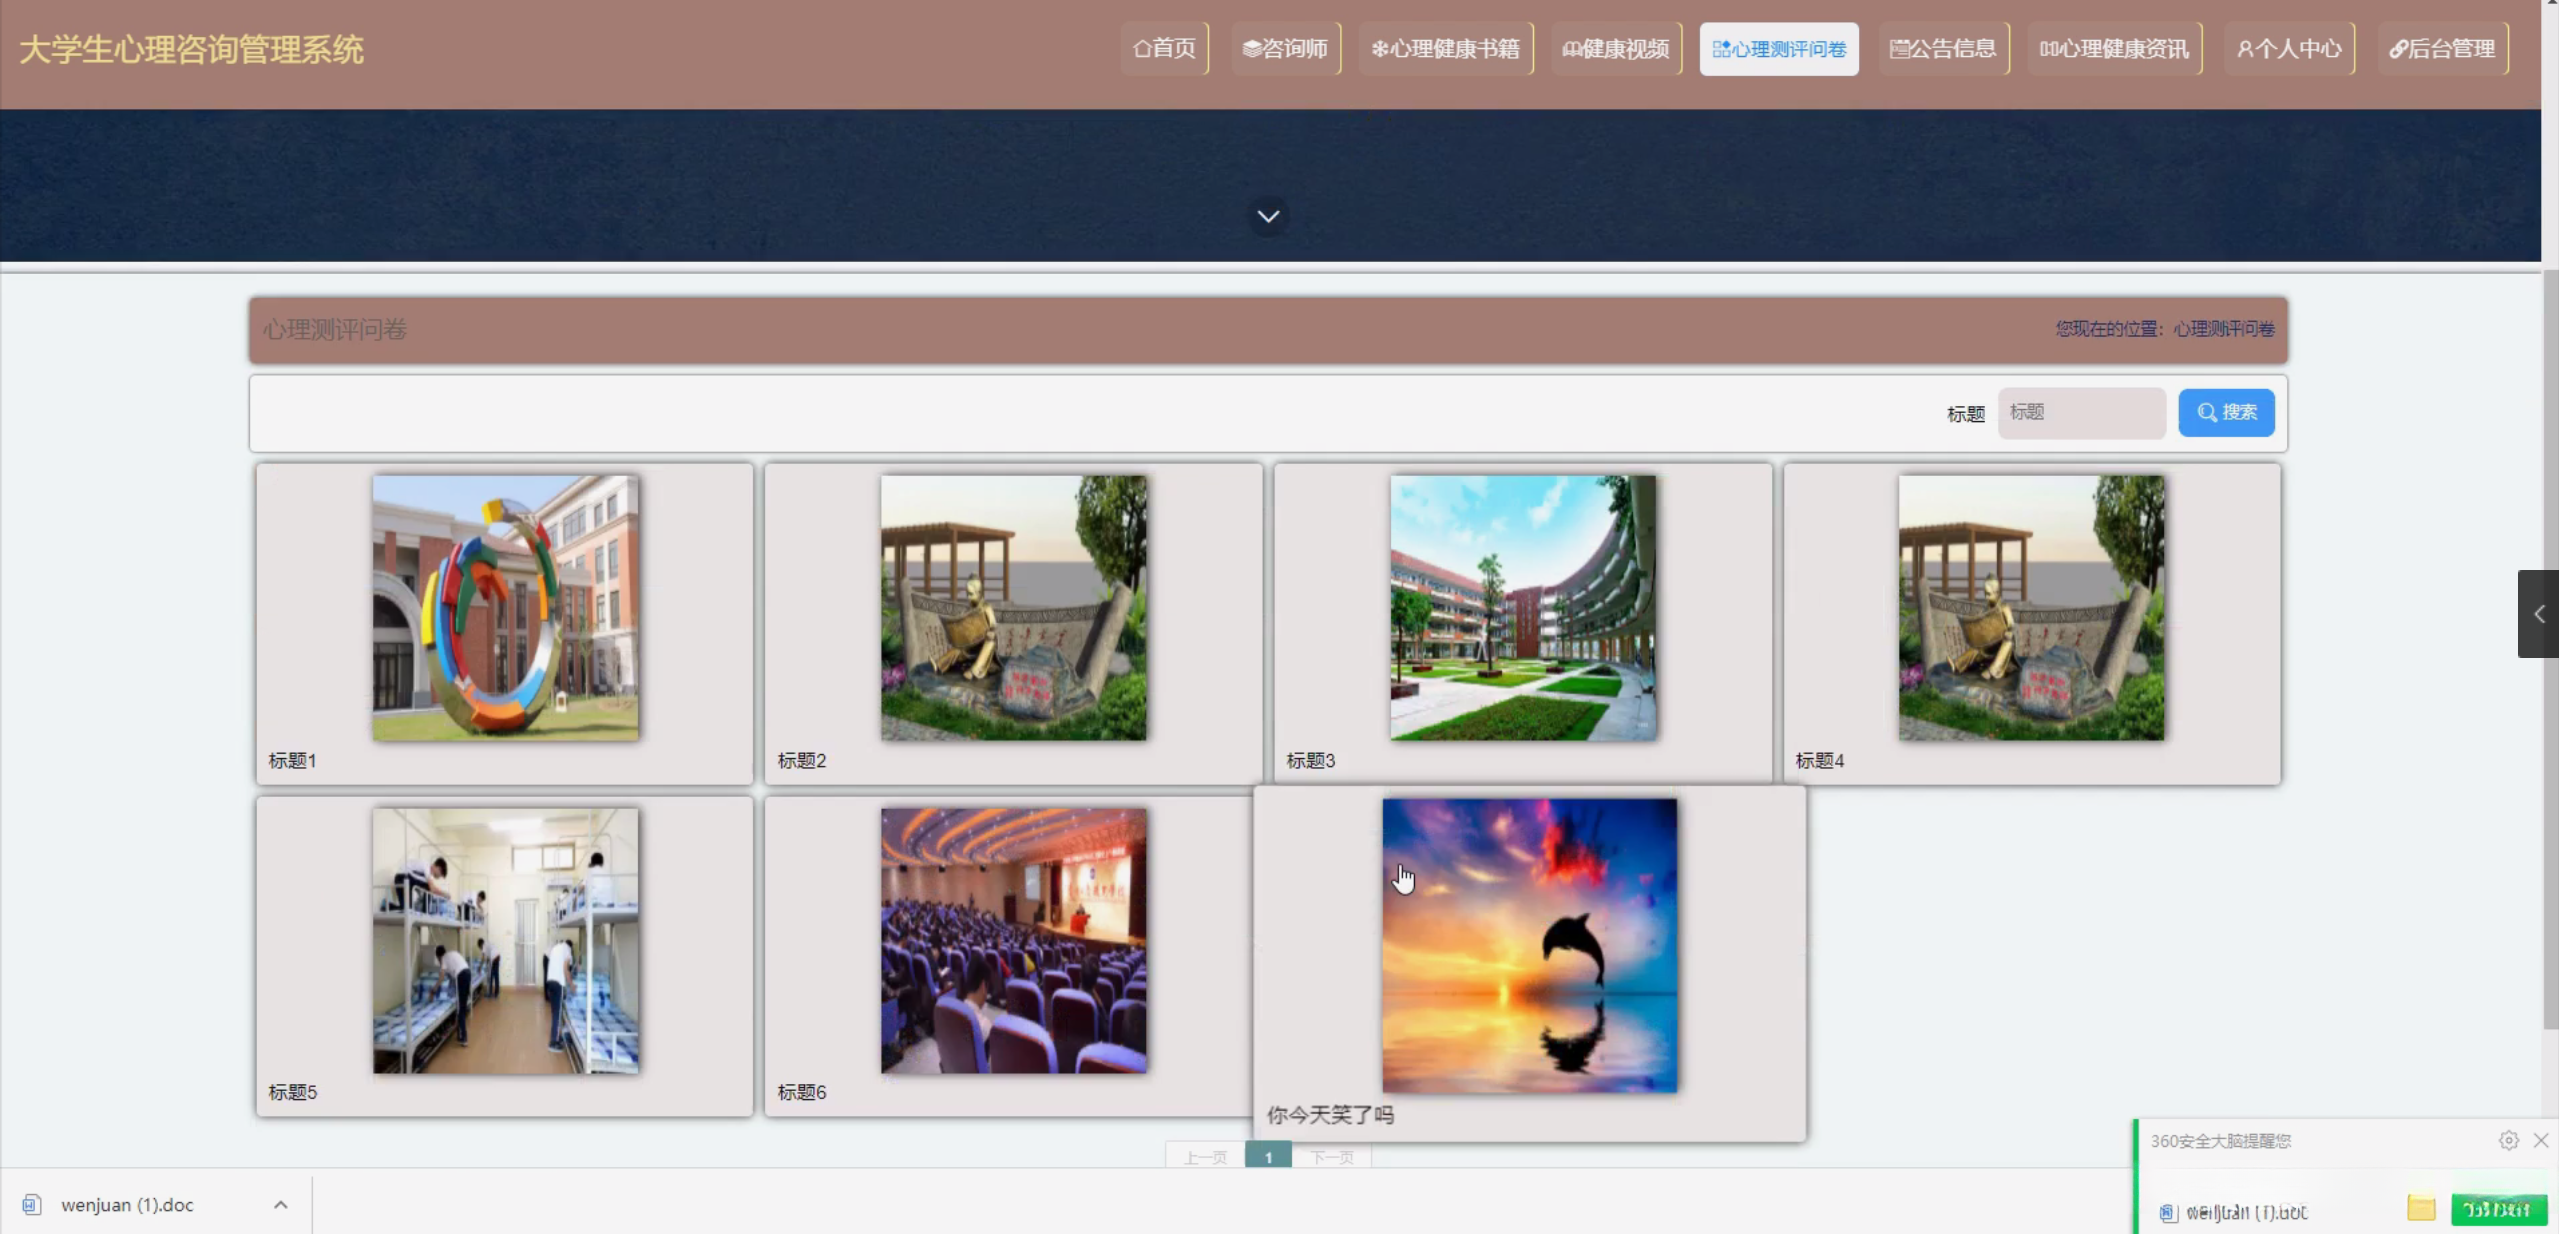
Task: Click page 1 in pagination
Action: click(1268, 1157)
